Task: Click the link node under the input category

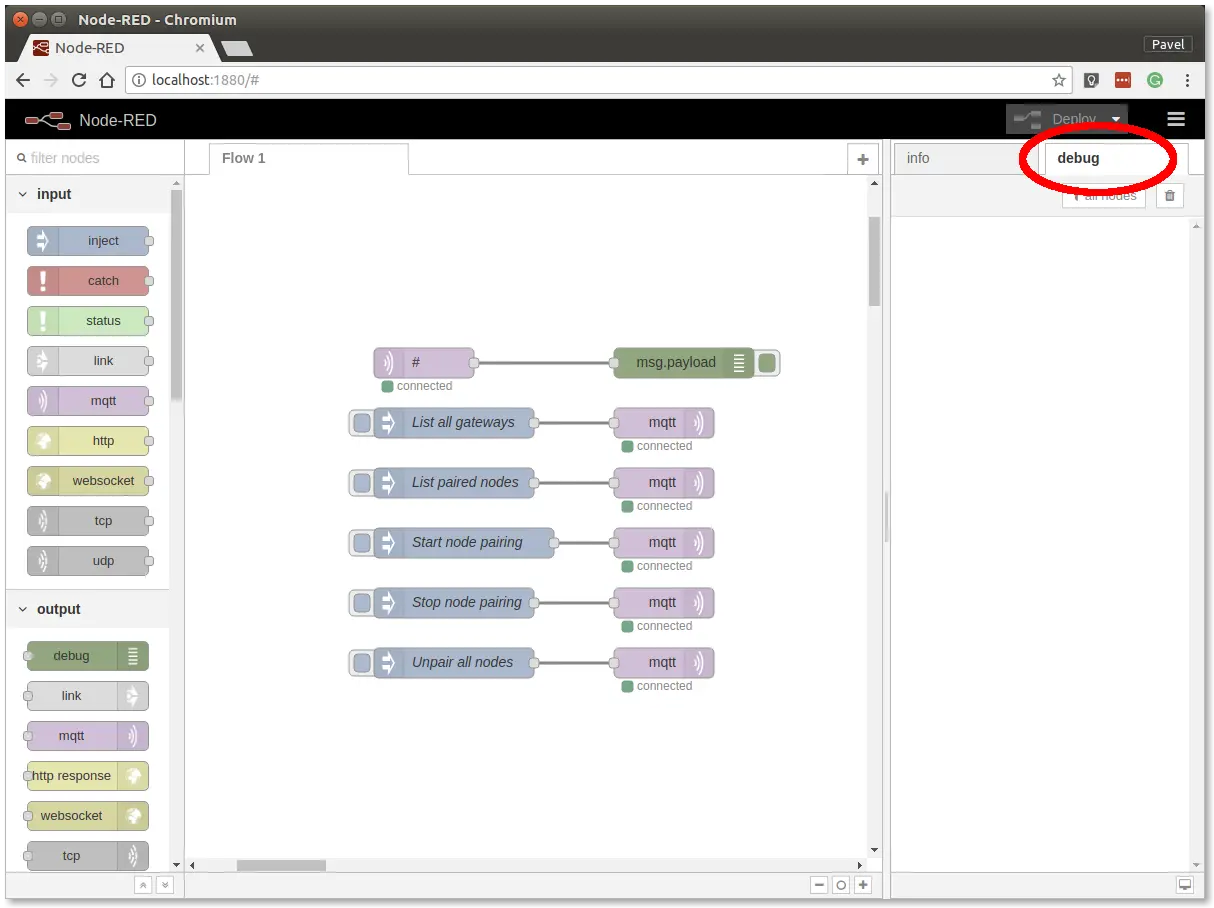Action: 88,361
